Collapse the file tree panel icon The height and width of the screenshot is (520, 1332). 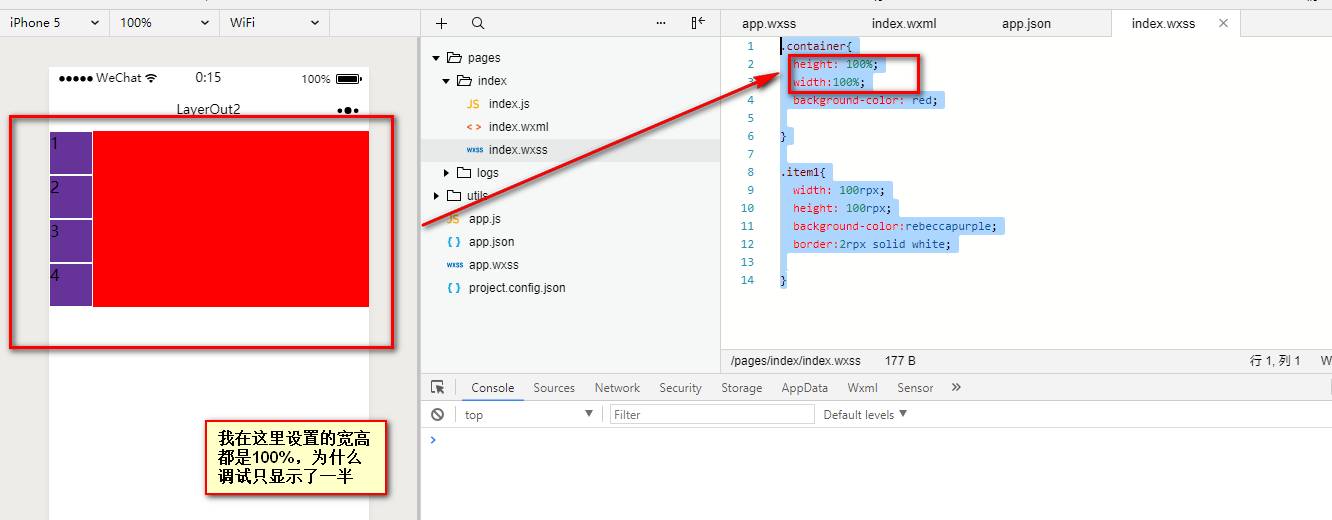point(698,23)
